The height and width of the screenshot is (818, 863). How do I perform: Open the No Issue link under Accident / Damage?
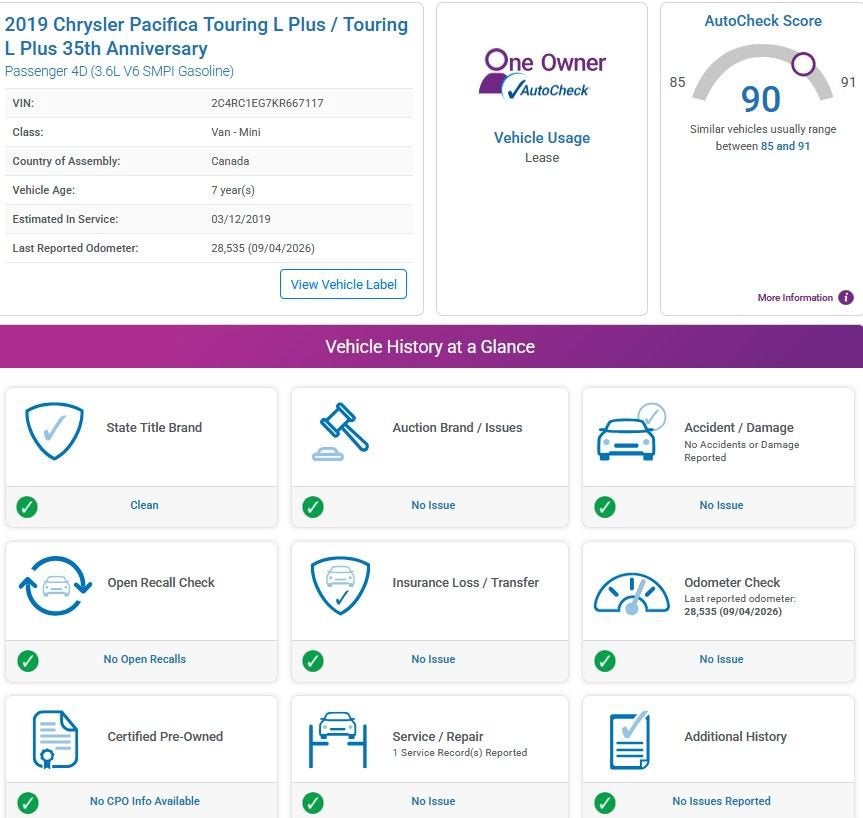click(721, 505)
